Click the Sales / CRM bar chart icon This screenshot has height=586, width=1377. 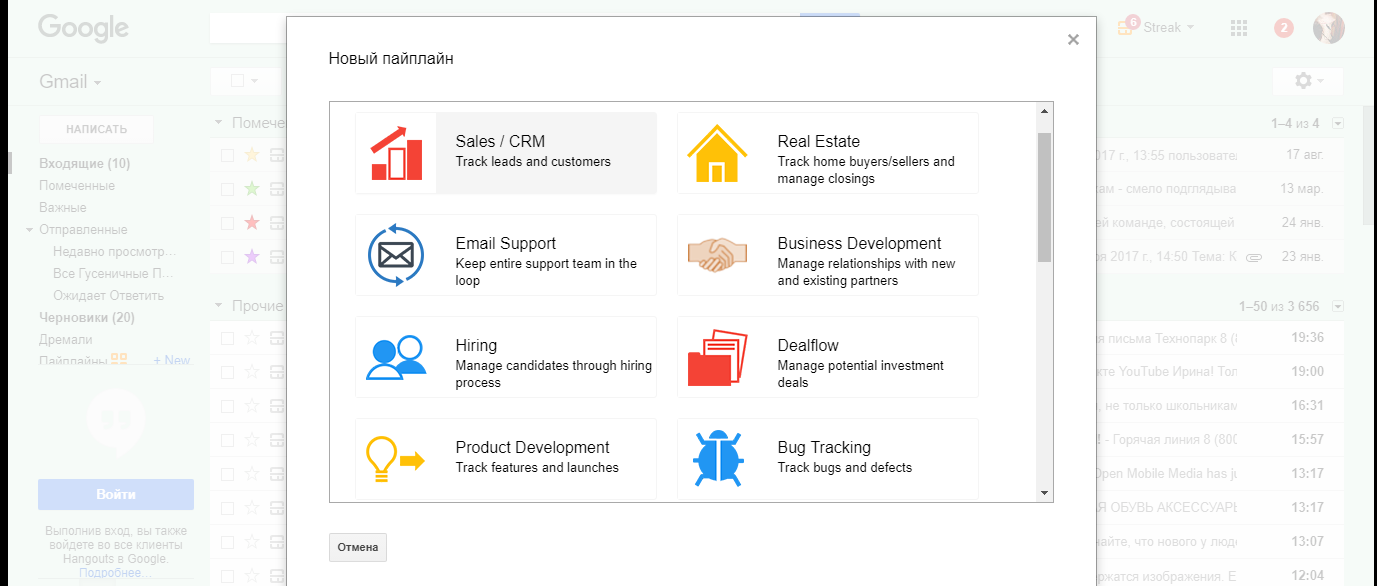[x=396, y=153]
